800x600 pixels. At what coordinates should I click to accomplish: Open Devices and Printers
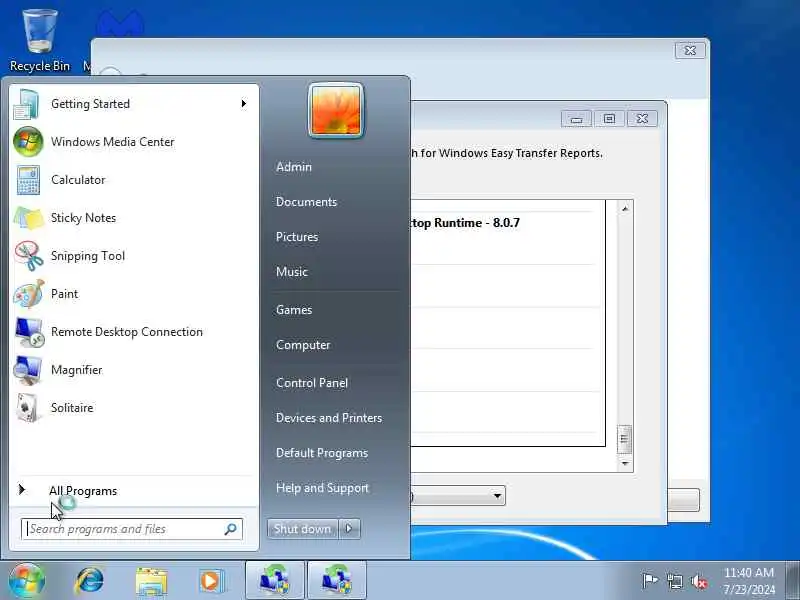coord(329,418)
